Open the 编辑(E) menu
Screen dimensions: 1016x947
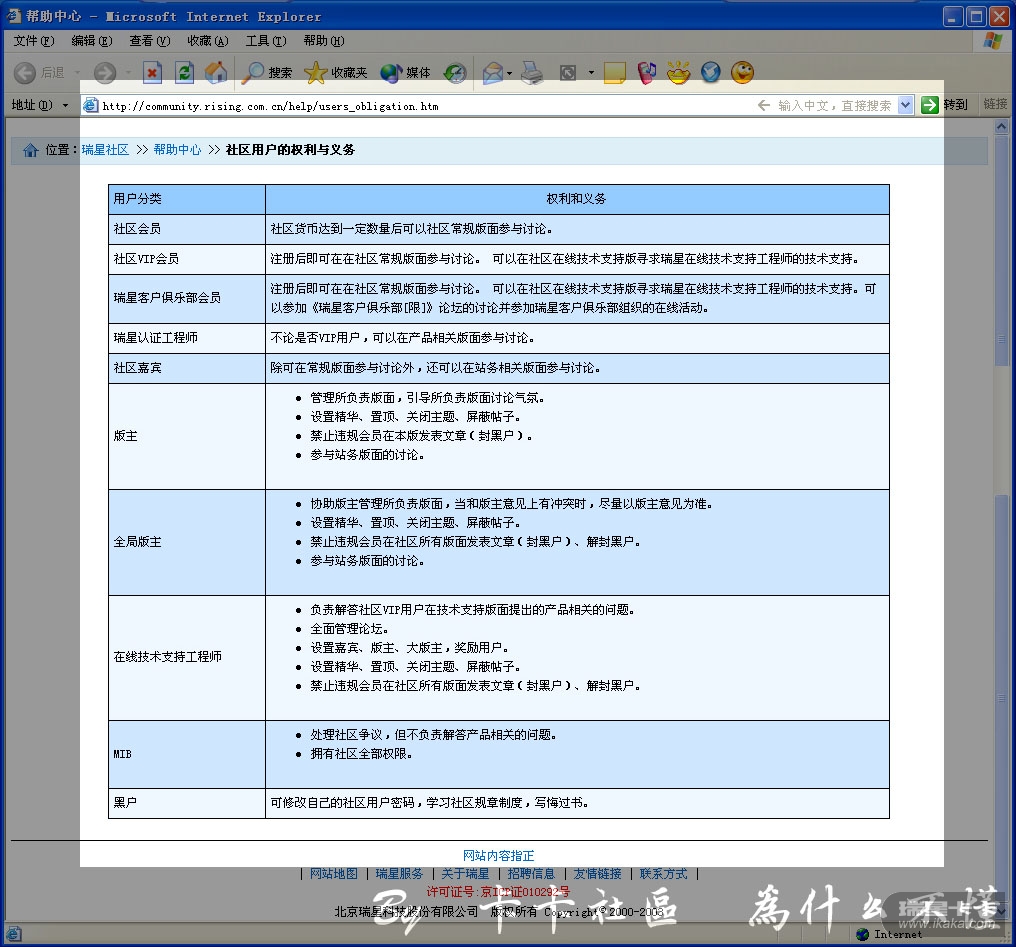point(92,41)
